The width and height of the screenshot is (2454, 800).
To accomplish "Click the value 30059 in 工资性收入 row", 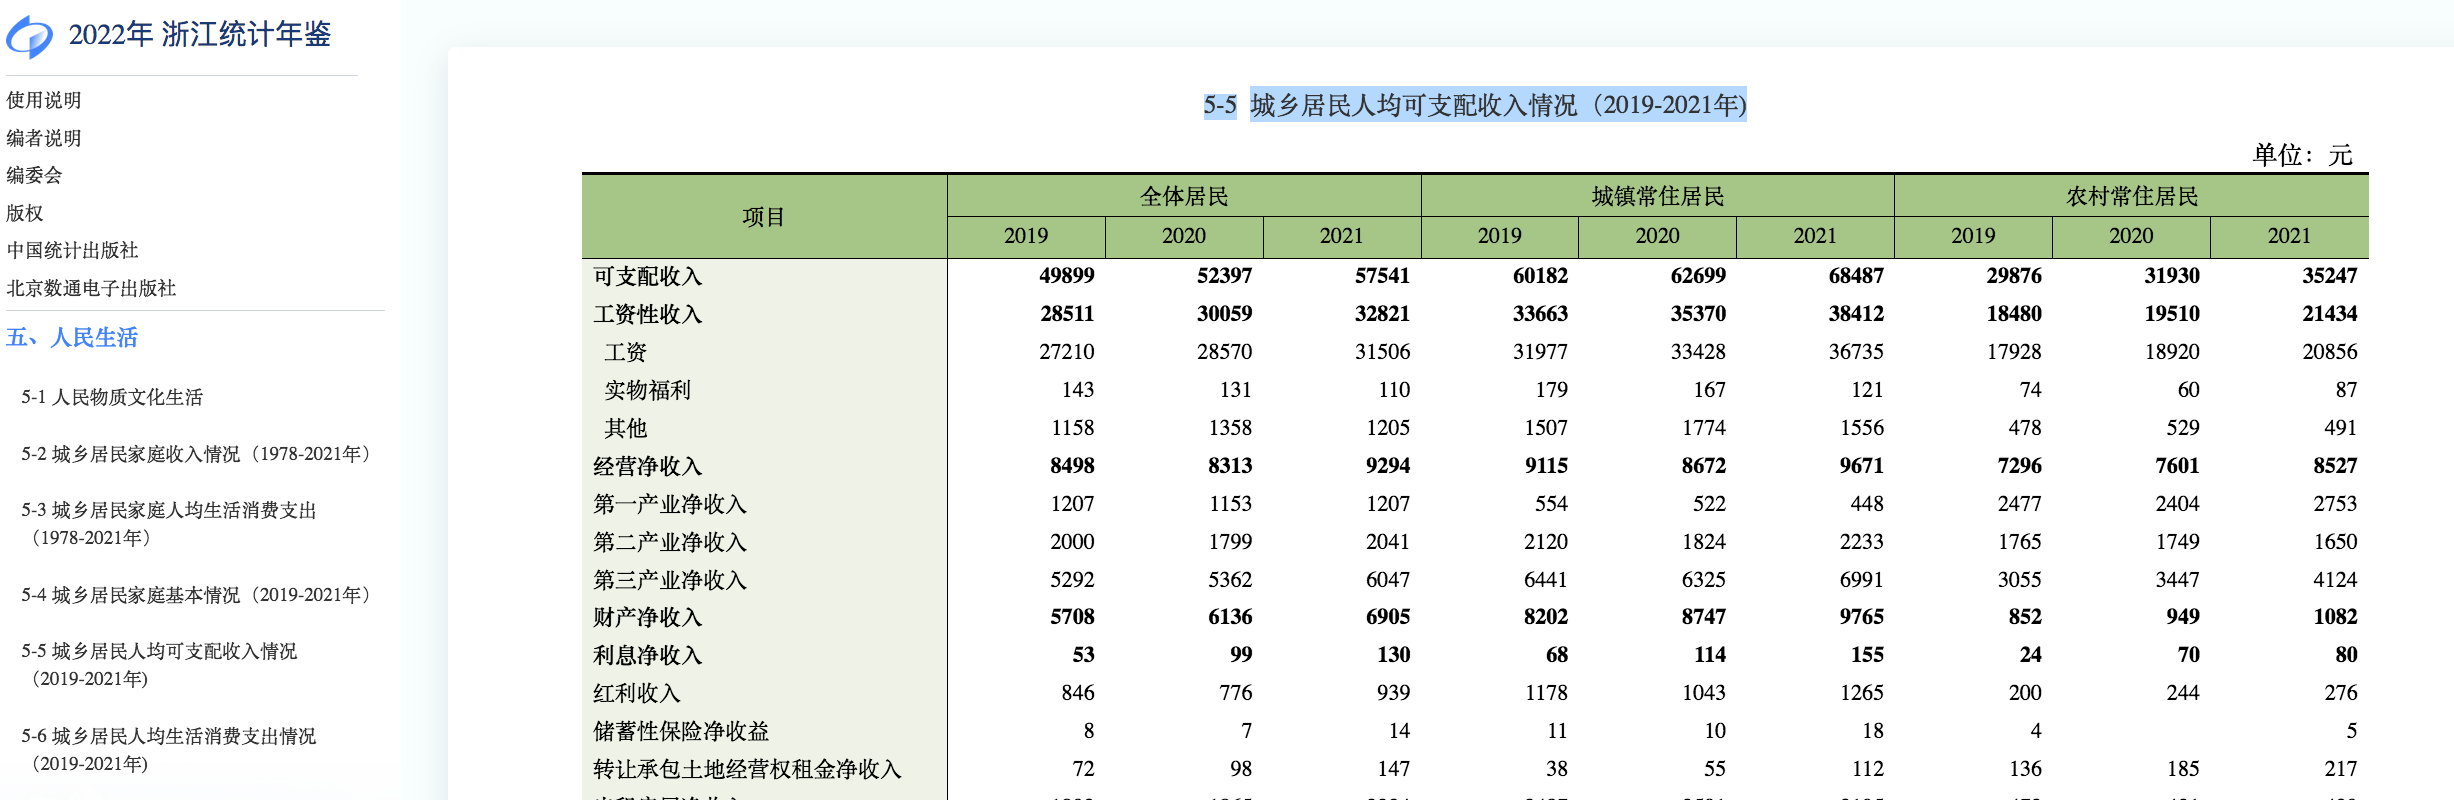I will (1224, 314).
